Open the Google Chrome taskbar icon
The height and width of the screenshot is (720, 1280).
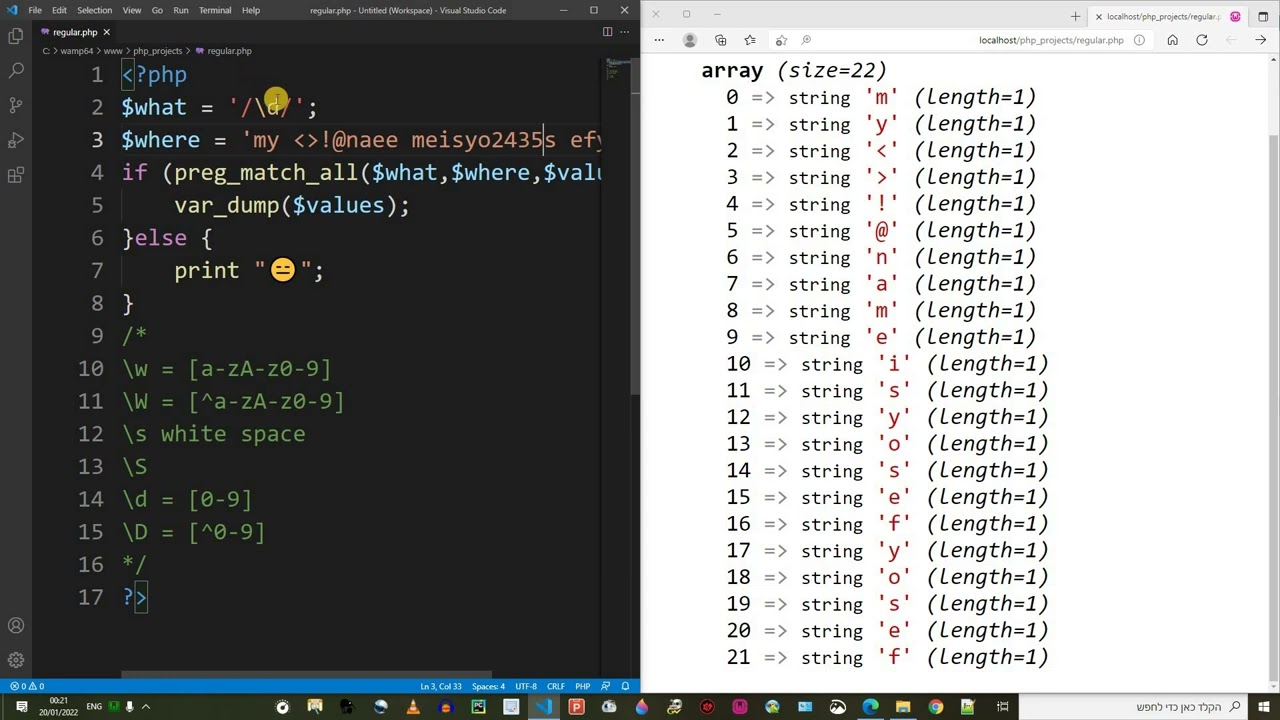(x=935, y=707)
